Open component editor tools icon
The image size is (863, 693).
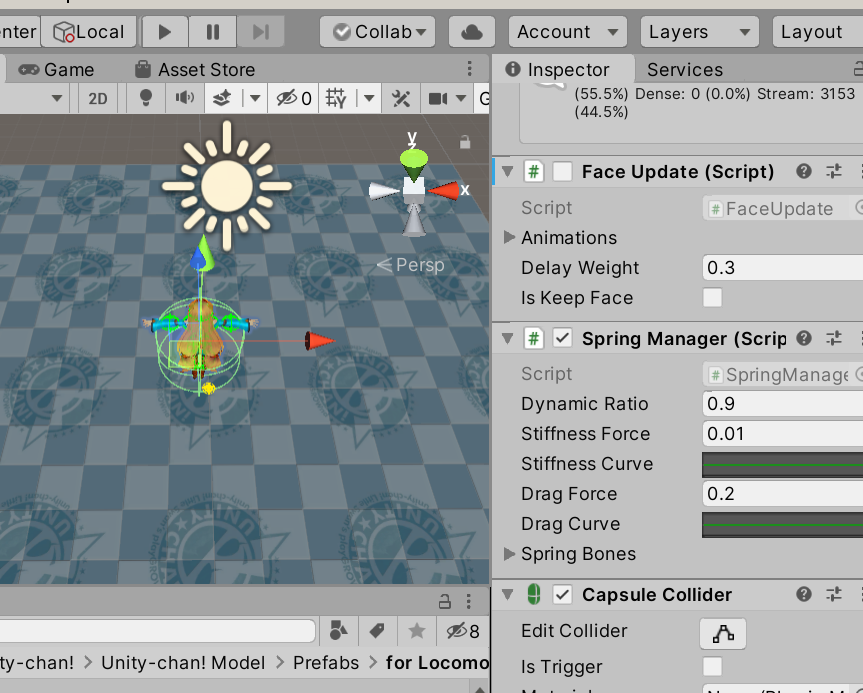(401, 99)
